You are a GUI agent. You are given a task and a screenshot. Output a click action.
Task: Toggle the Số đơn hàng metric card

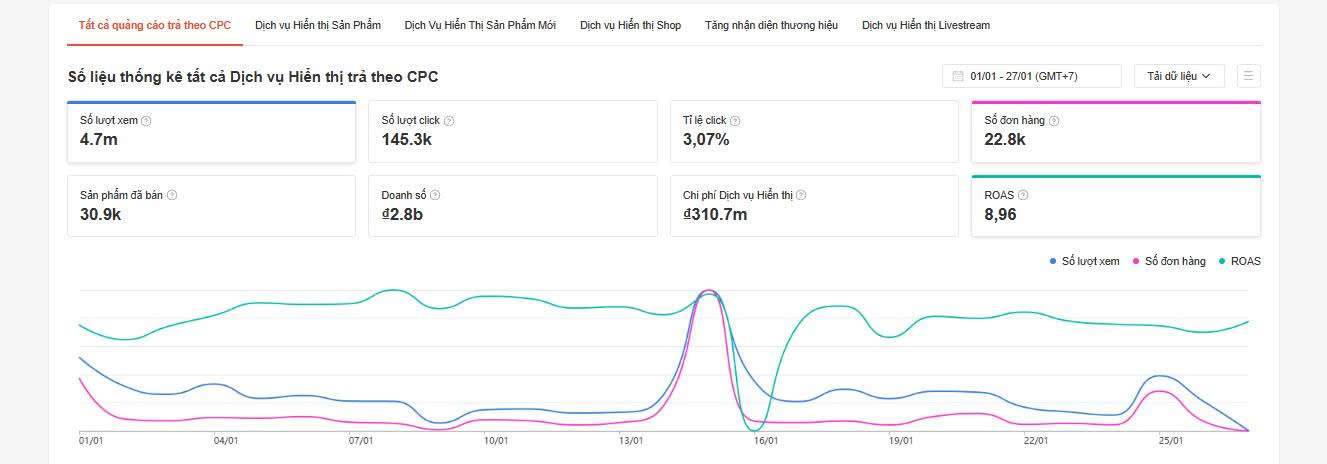tap(1115, 132)
